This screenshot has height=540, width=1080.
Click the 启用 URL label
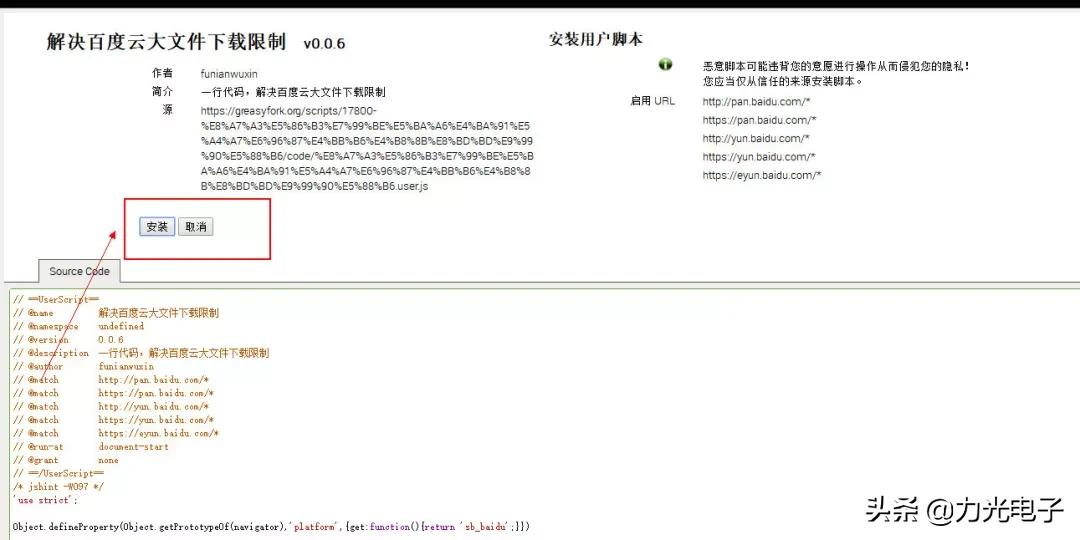(652, 101)
